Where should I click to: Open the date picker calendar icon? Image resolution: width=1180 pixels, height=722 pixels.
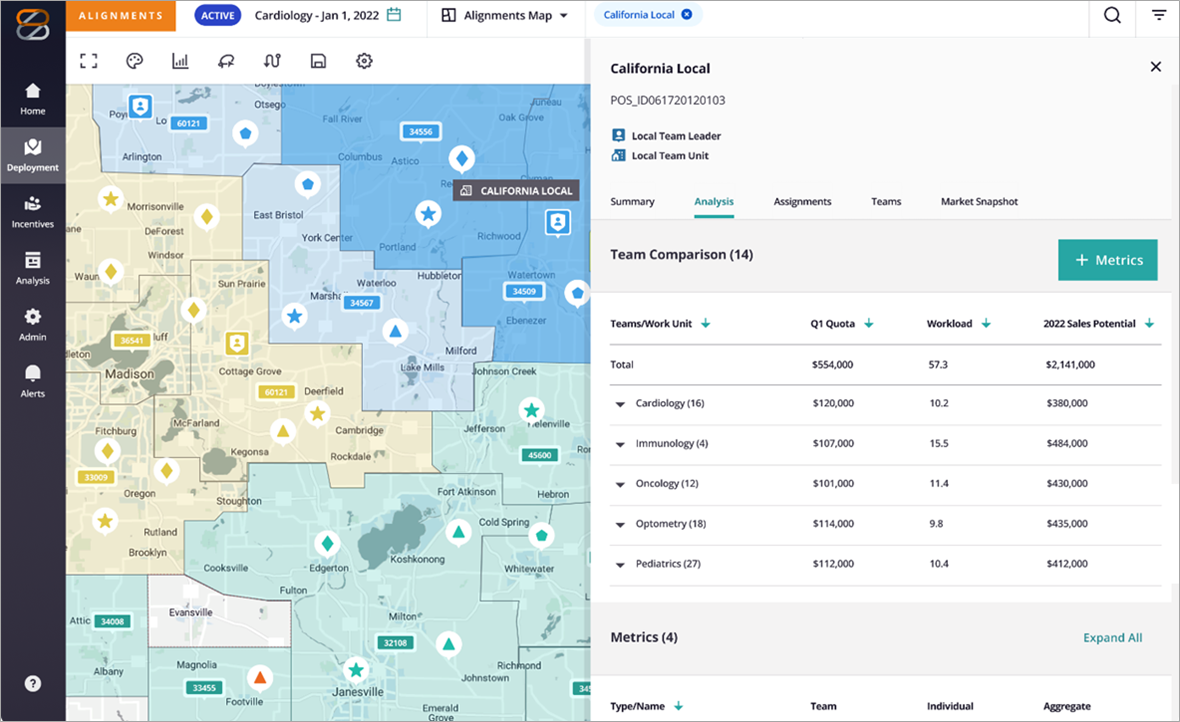tap(394, 16)
